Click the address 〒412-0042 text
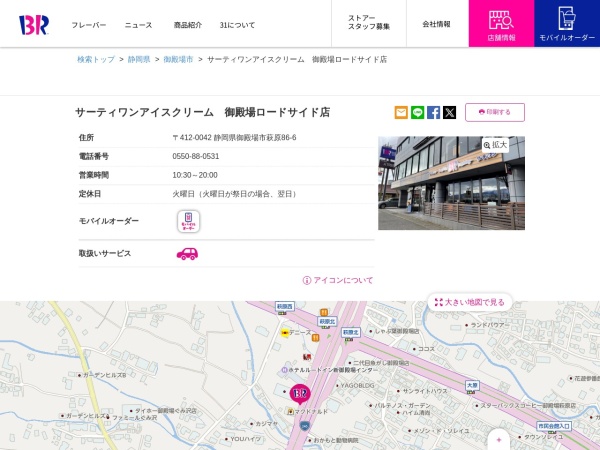This screenshot has height=450, width=600. tap(234, 137)
